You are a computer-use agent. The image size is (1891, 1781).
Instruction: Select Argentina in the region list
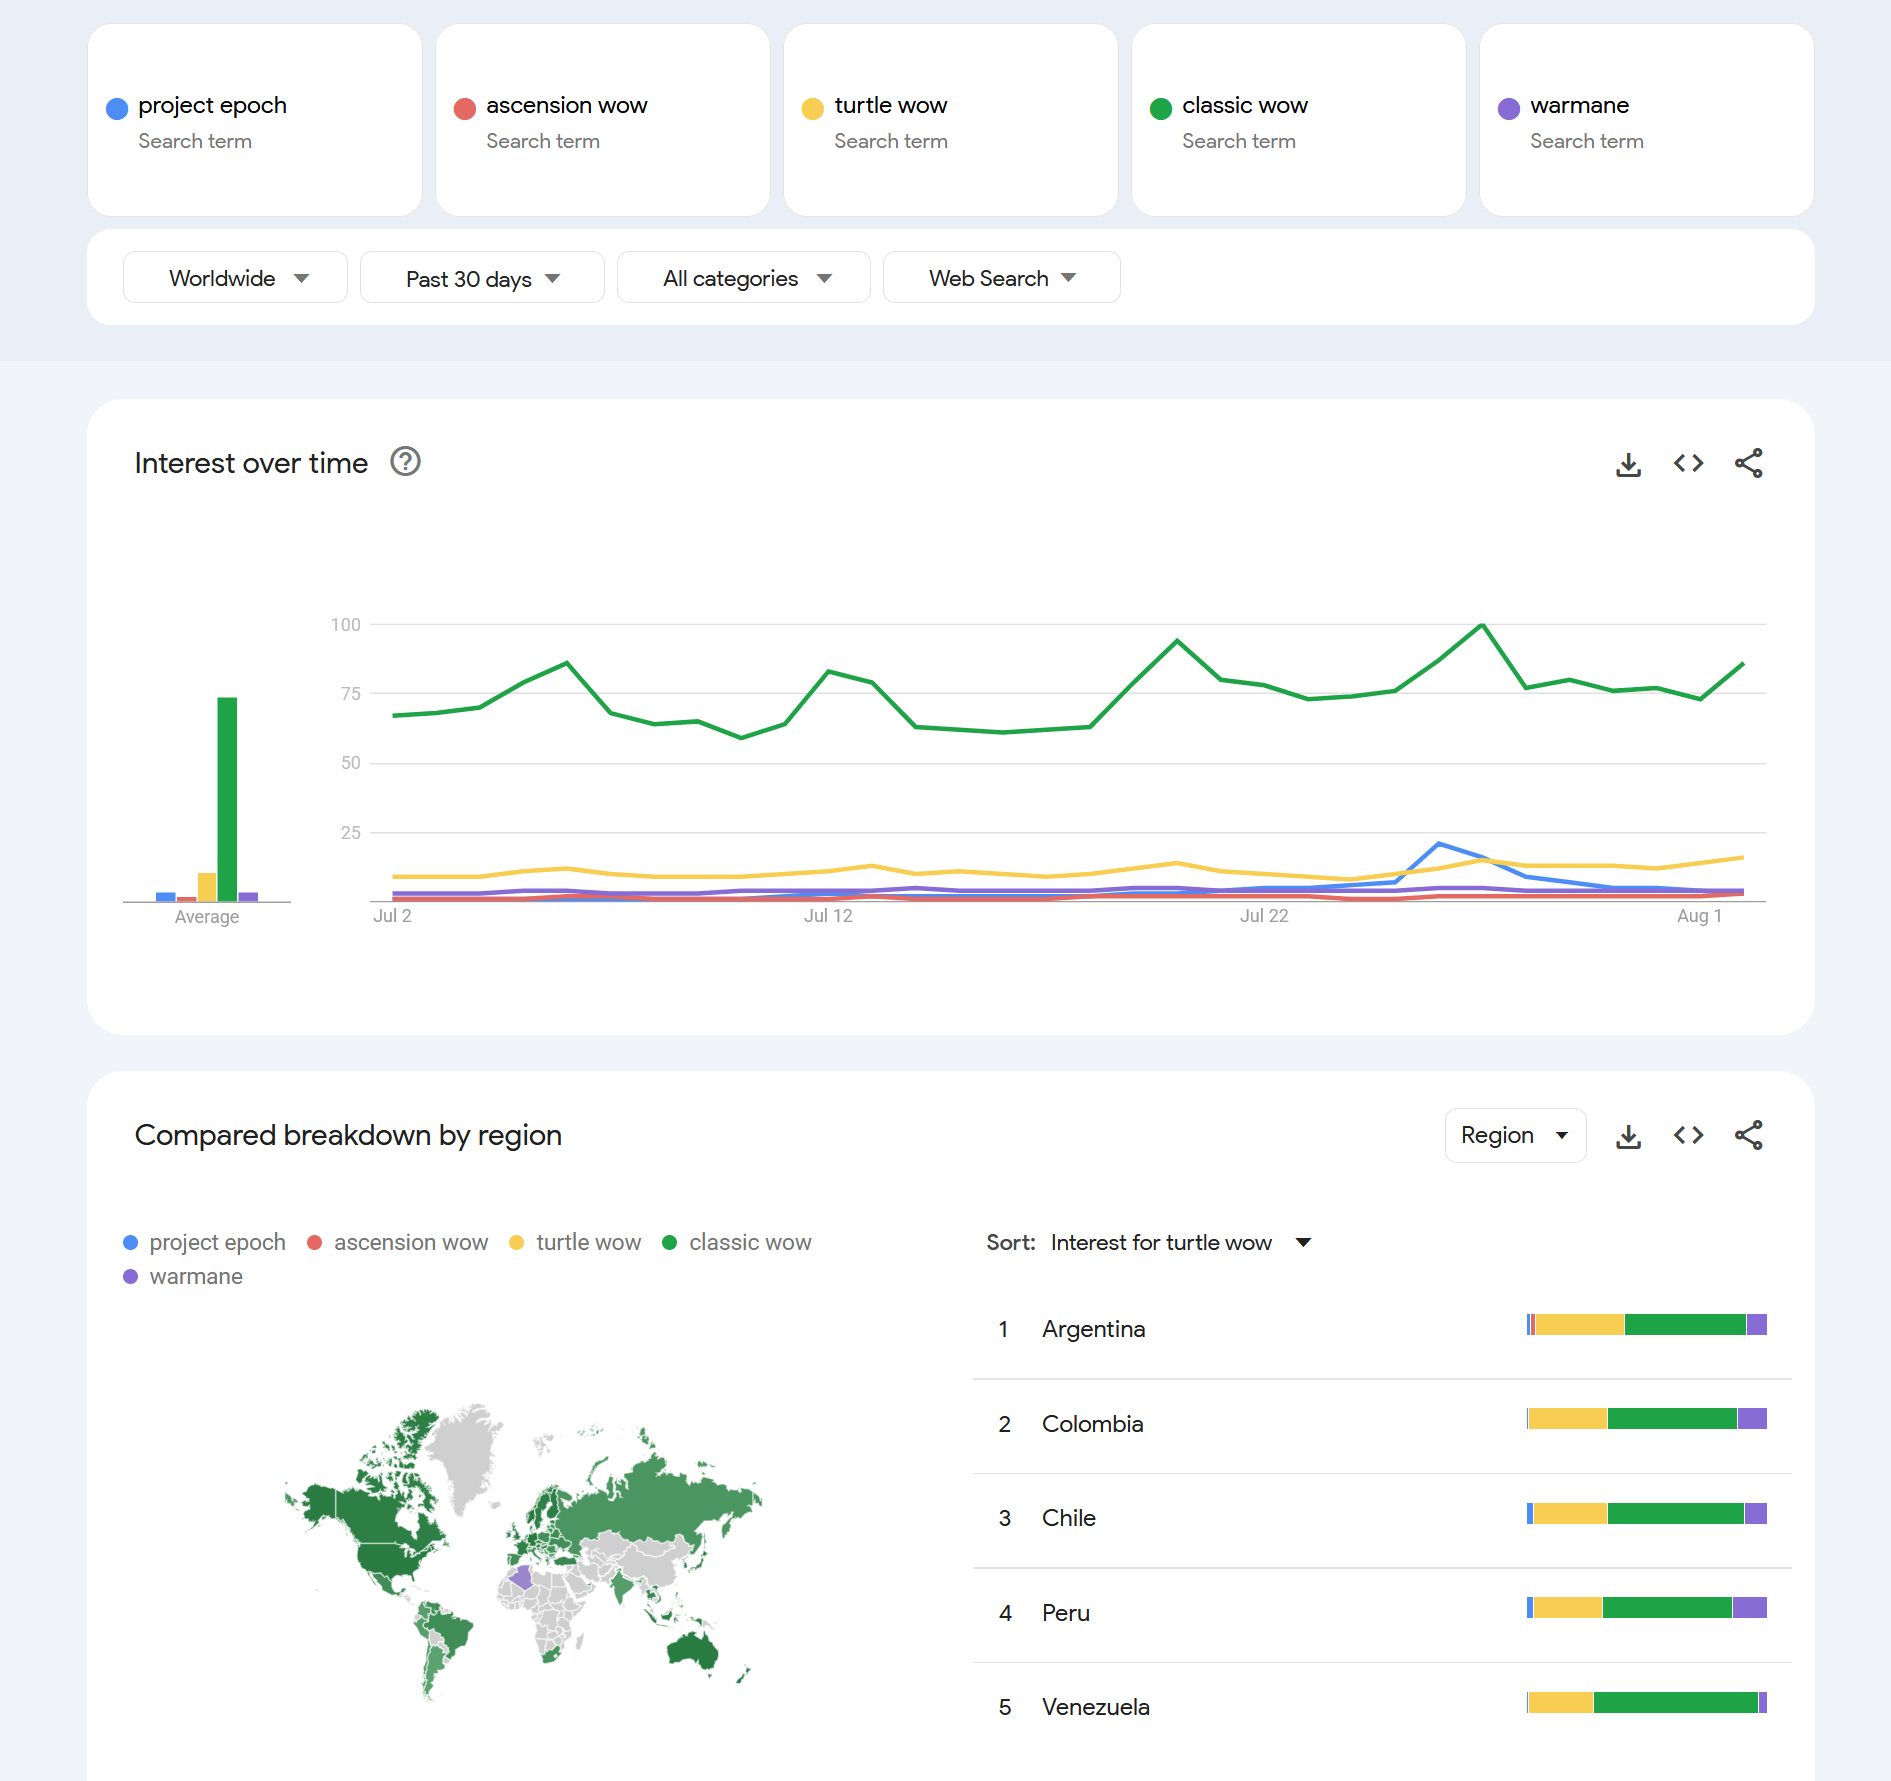1381,1329
